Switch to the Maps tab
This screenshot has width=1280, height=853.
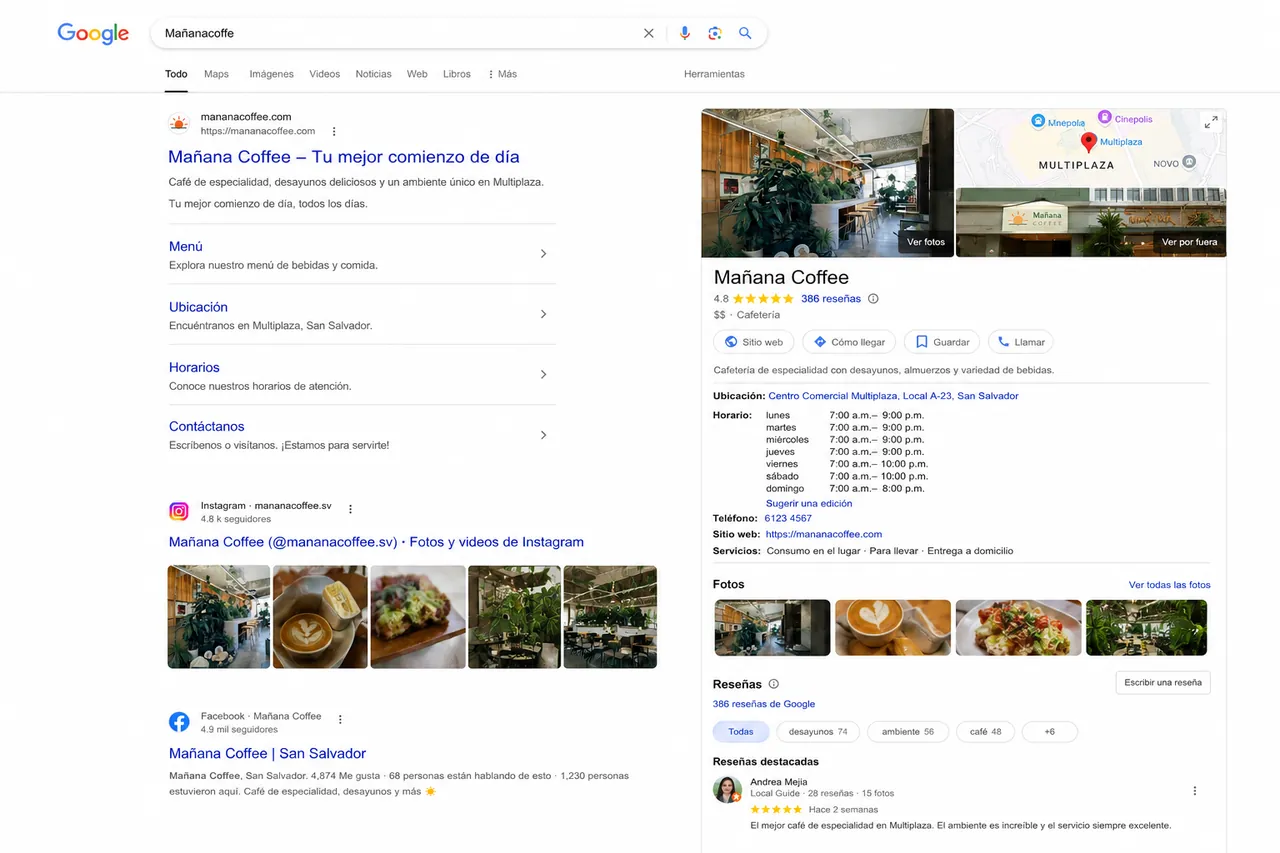coord(216,74)
